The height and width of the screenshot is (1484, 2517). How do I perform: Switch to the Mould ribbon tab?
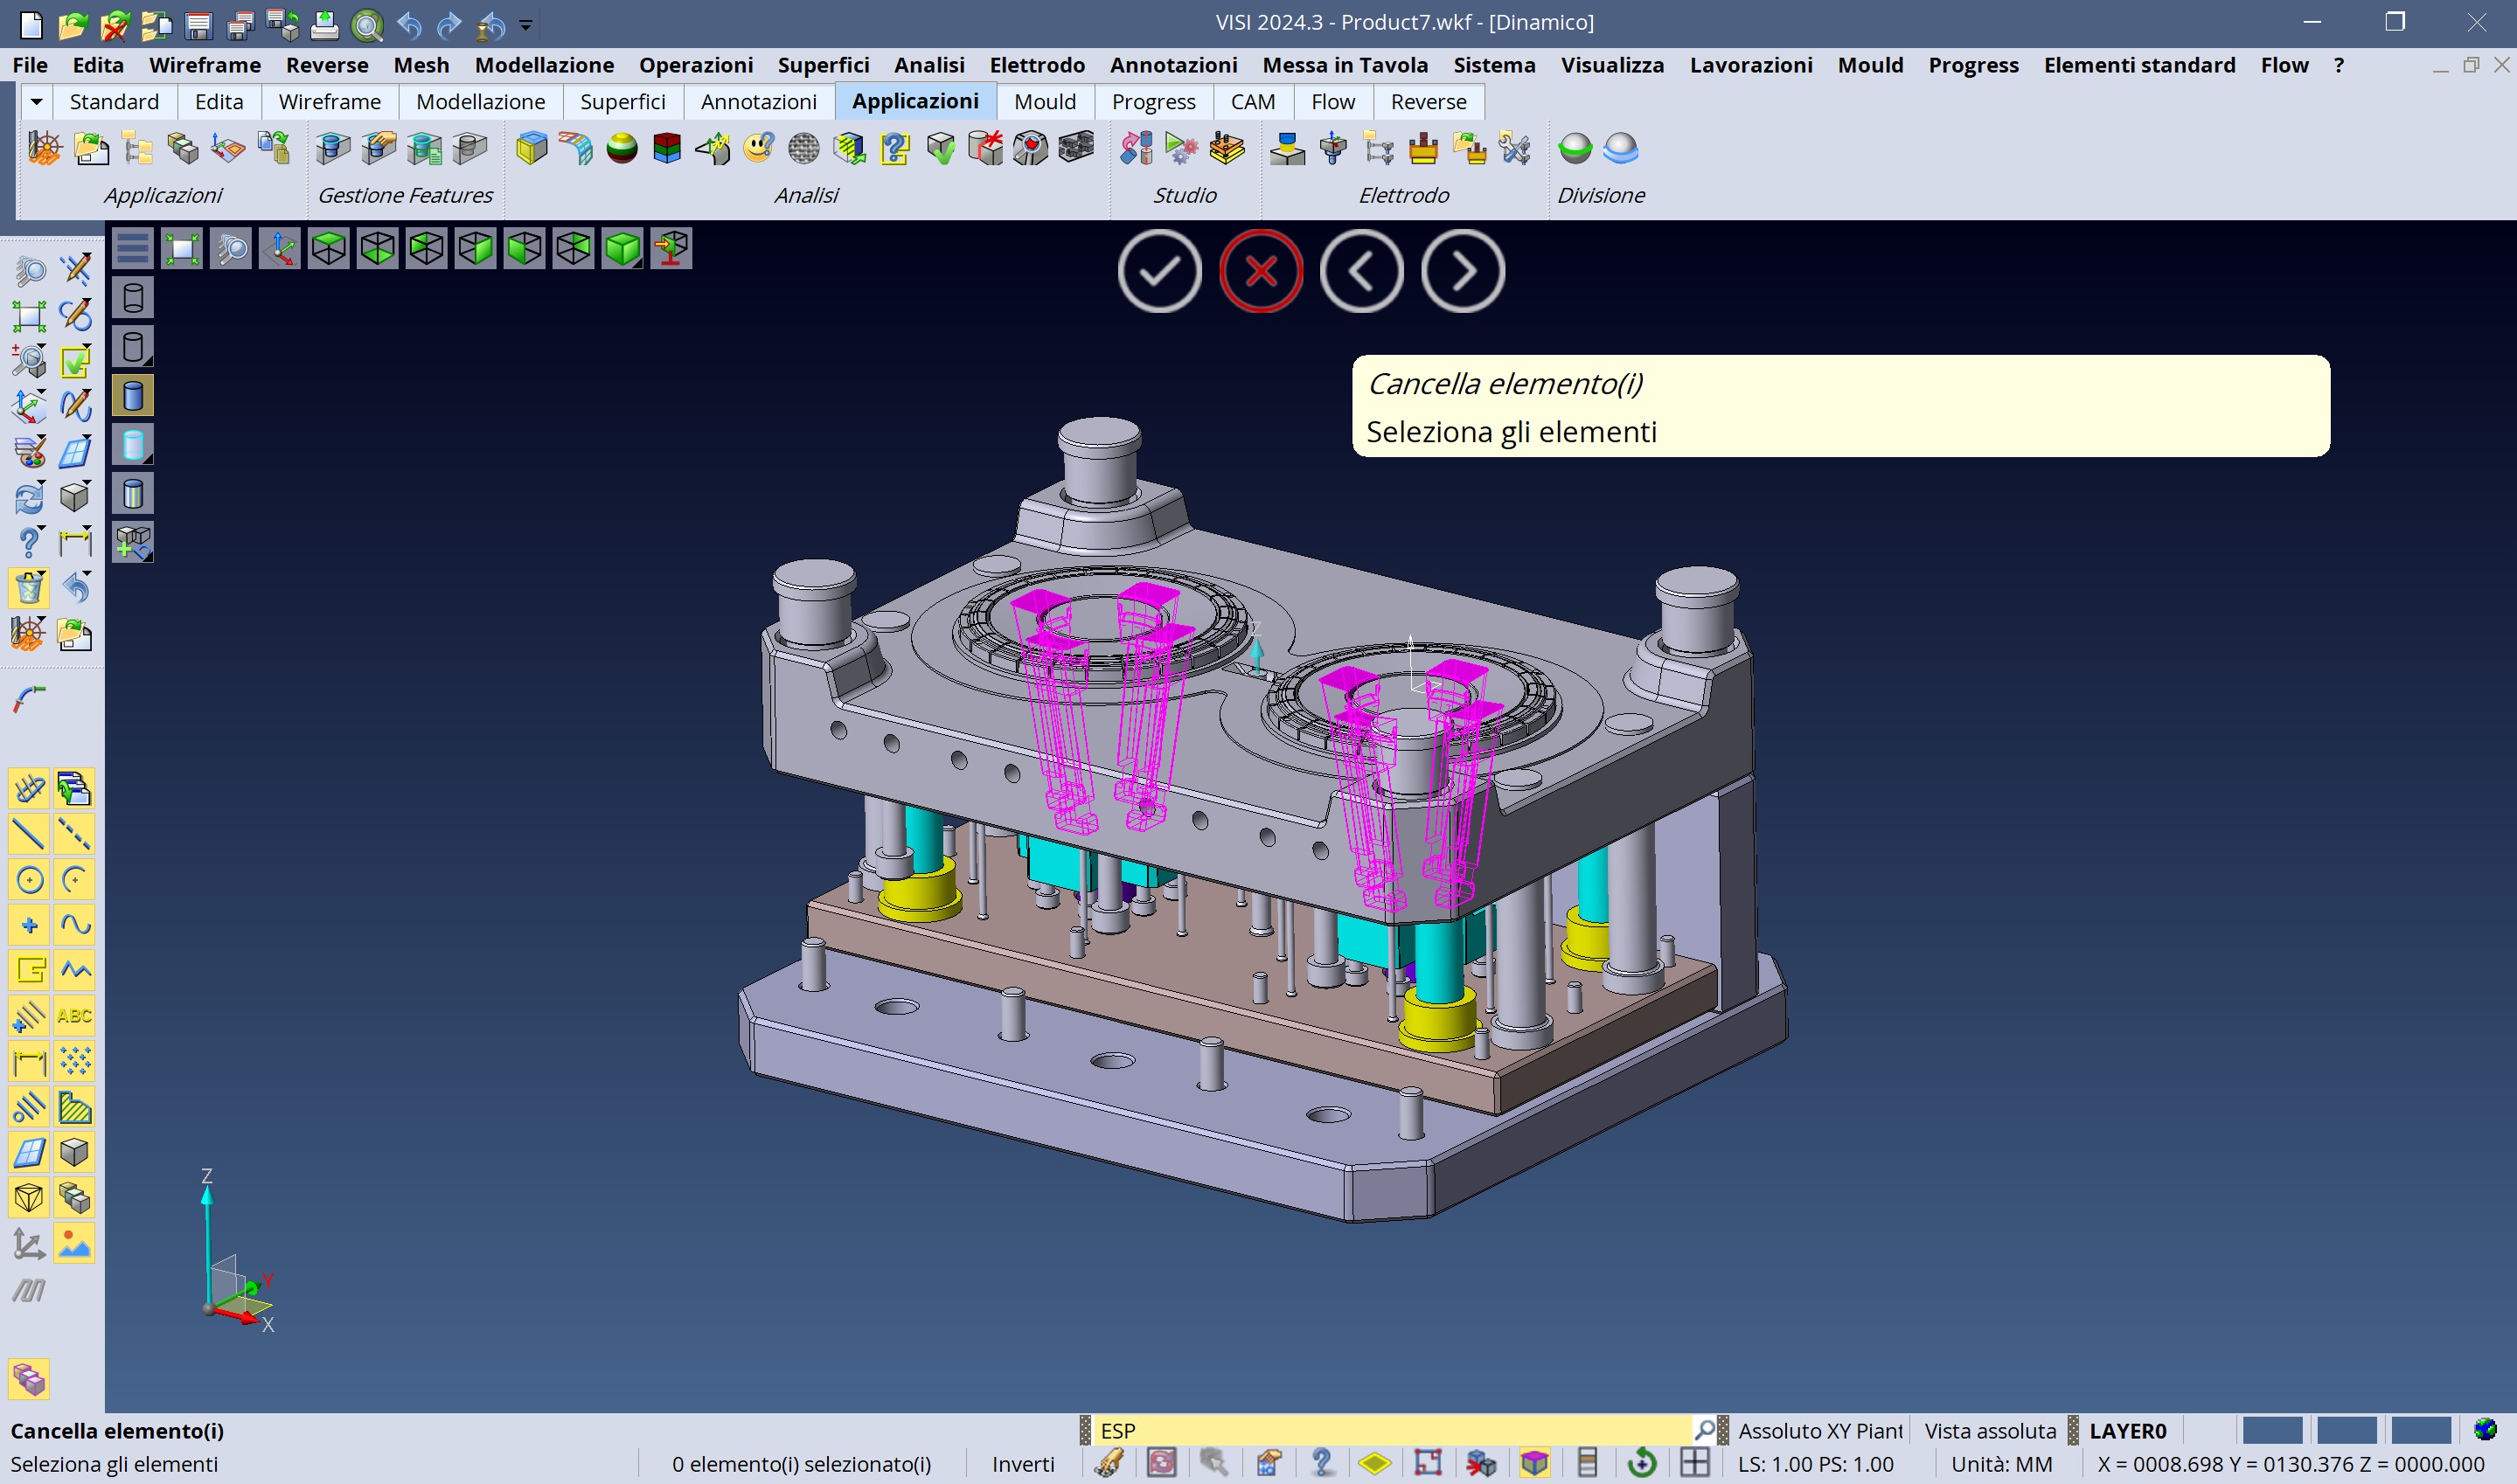1044,102
